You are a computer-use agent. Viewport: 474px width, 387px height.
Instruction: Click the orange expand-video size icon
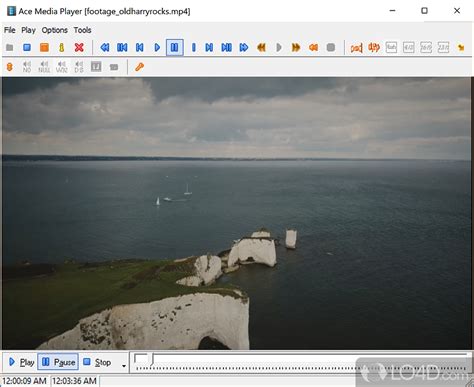coord(374,48)
